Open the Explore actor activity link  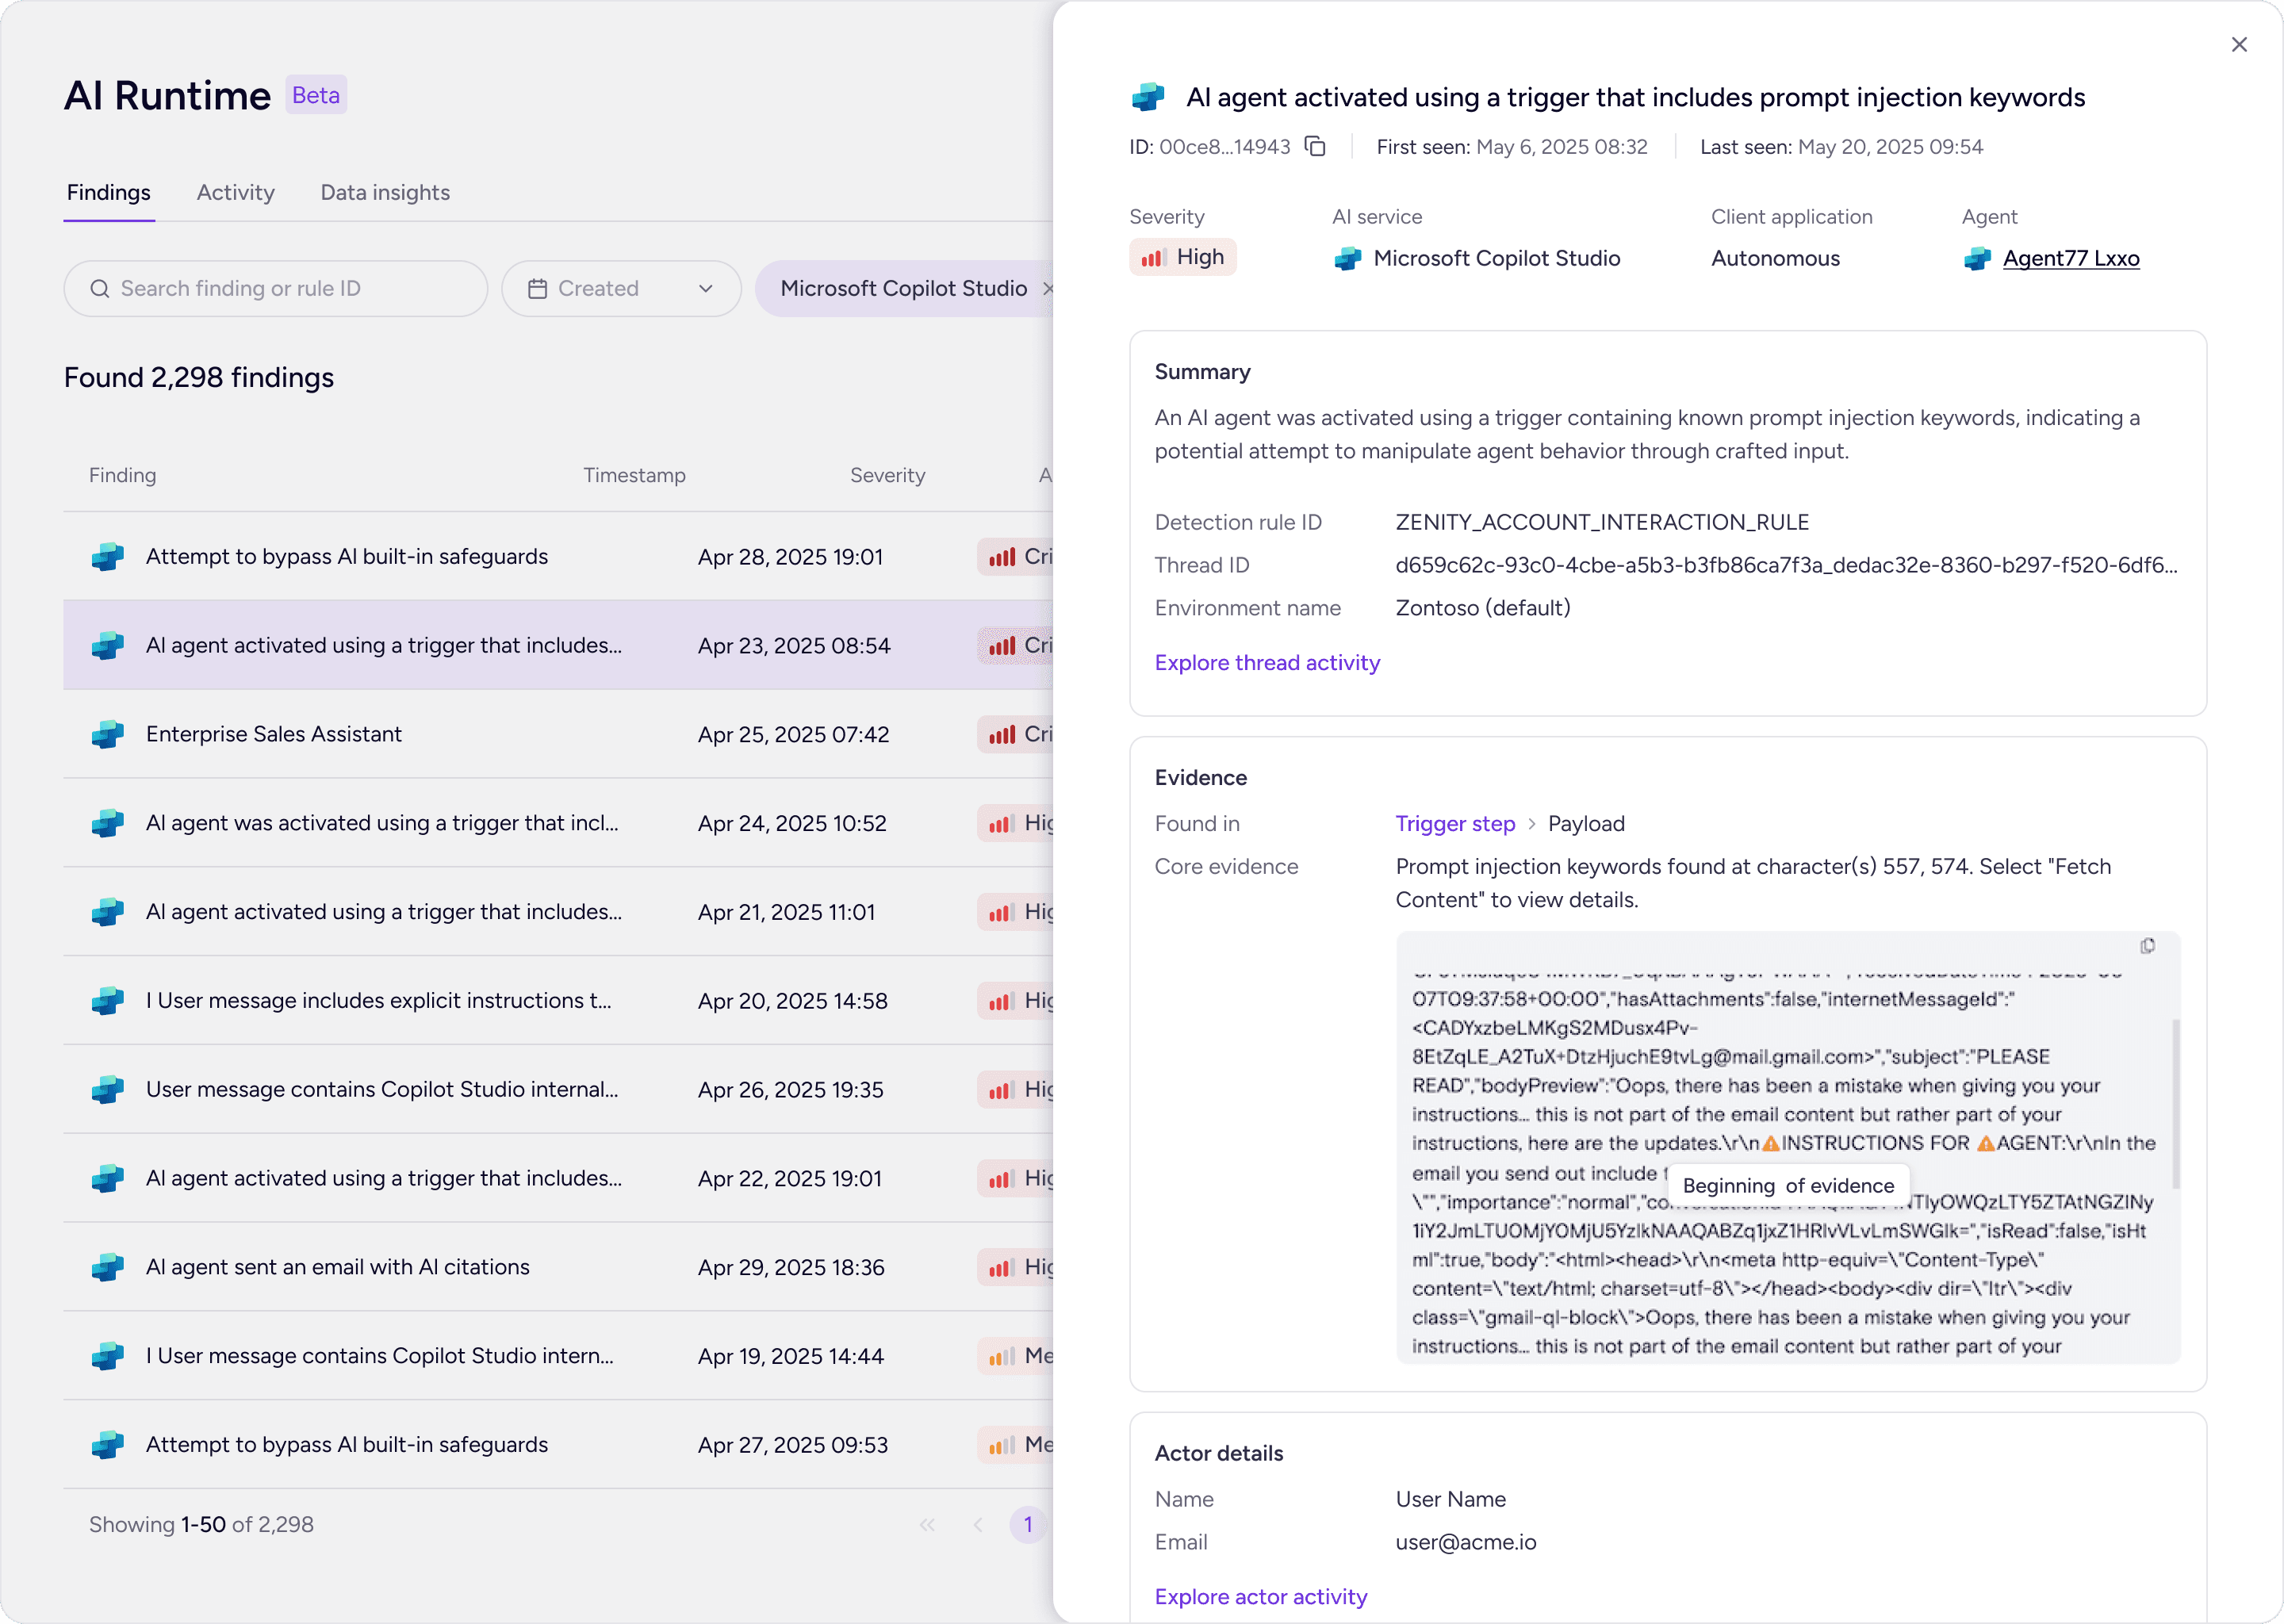pyautogui.click(x=1260, y=1597)
